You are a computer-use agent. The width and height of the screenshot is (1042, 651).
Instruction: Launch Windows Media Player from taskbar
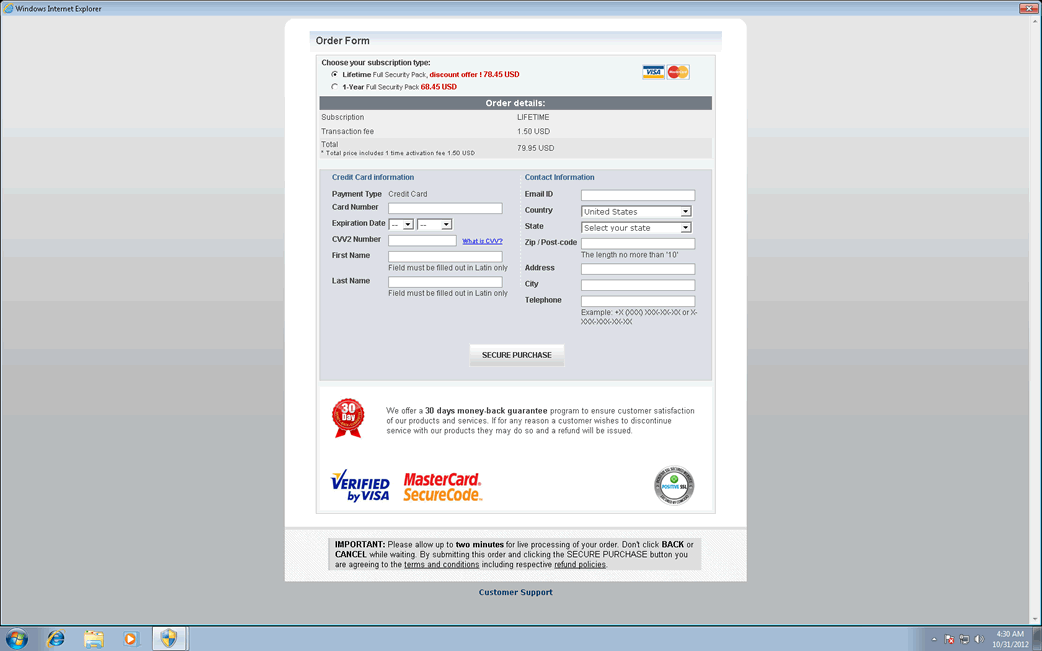coord(130,638)
